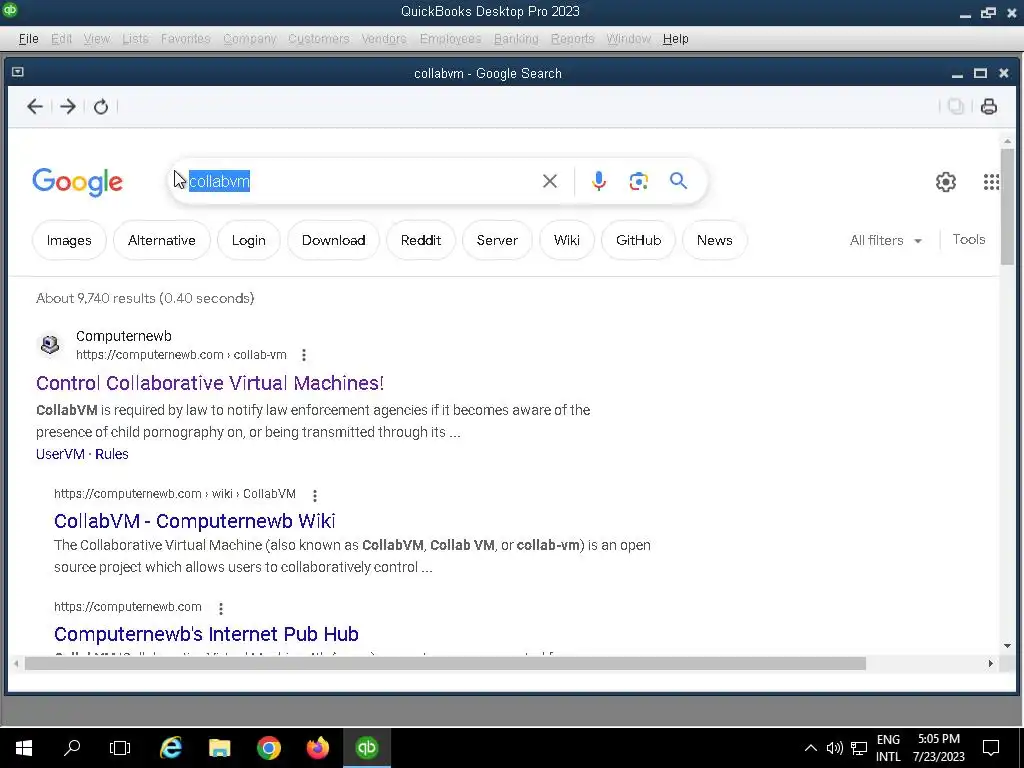Screen dimensions: 1024x768
Task: Open the File menu
Action: 28,39
